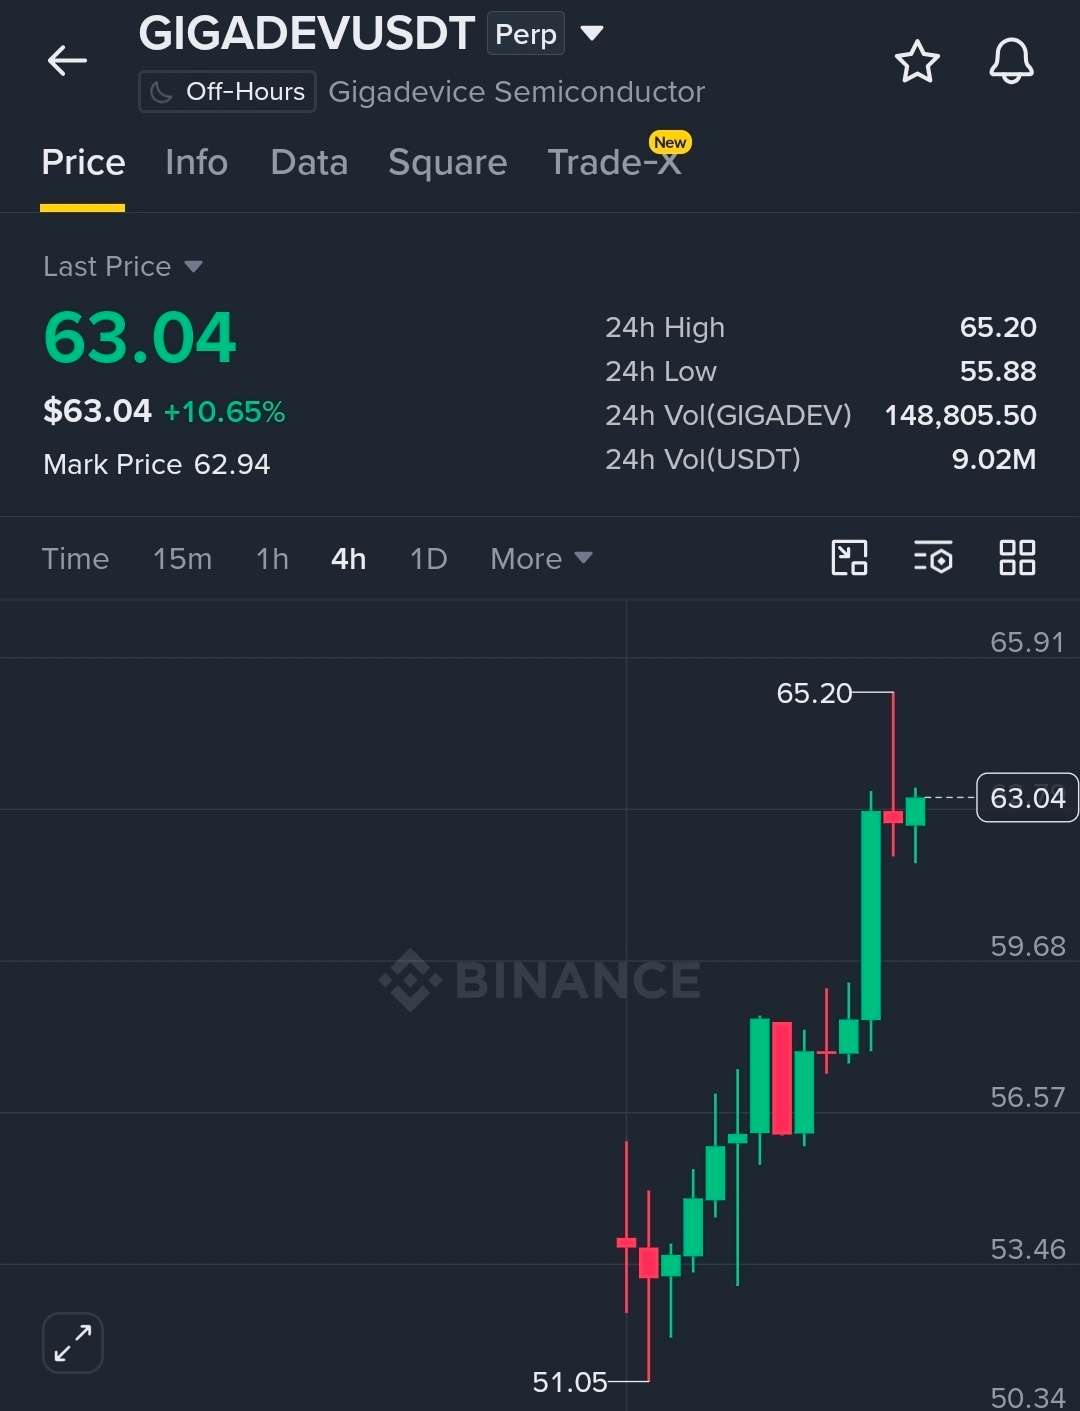Tap the 24h Vol(USDT) value 9.02M
The width and height of the screenshot is (1080, 1411).
pos(993,459)
